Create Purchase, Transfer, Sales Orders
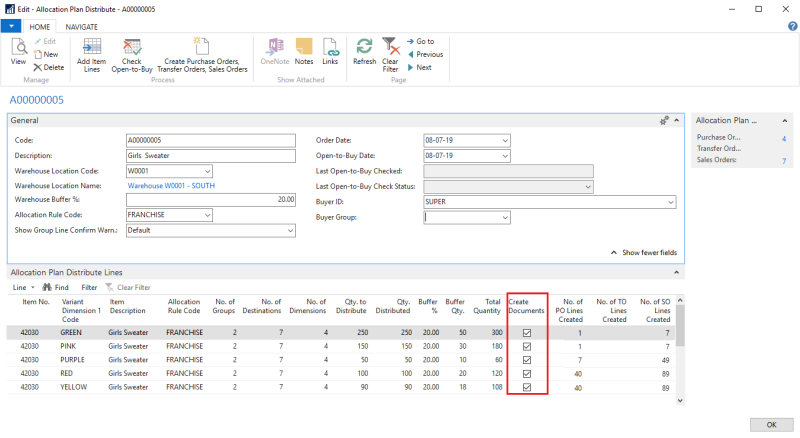Viewport: 800px width, 438px height. click(202, 55)
